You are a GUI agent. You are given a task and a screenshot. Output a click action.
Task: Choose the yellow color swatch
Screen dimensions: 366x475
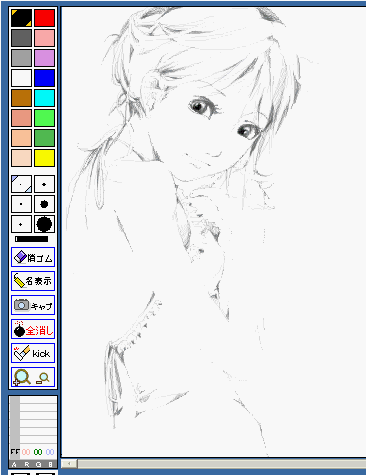44,158
